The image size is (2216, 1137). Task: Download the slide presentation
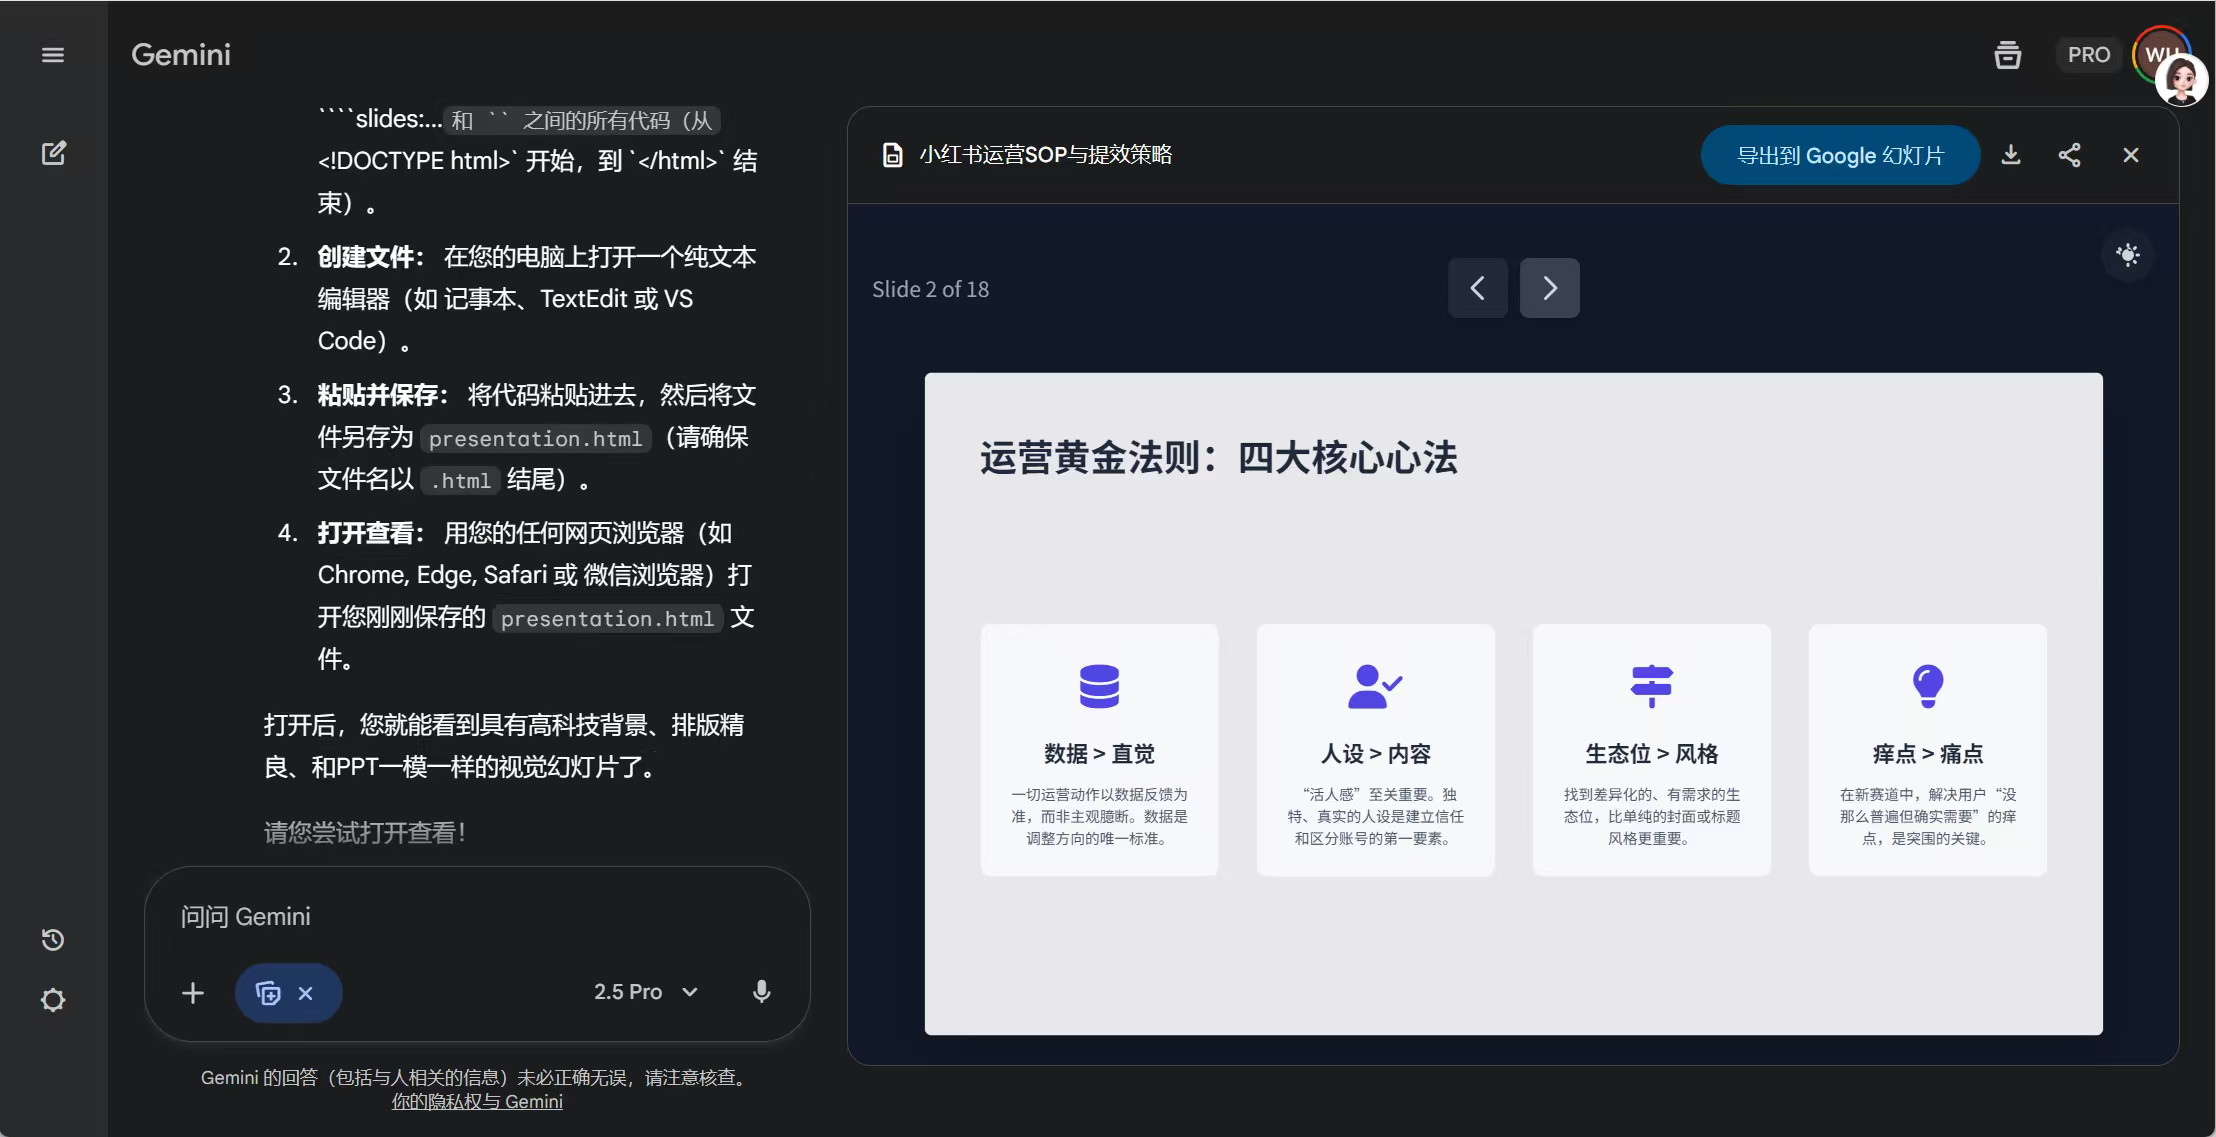click(x=2011, y=155)
